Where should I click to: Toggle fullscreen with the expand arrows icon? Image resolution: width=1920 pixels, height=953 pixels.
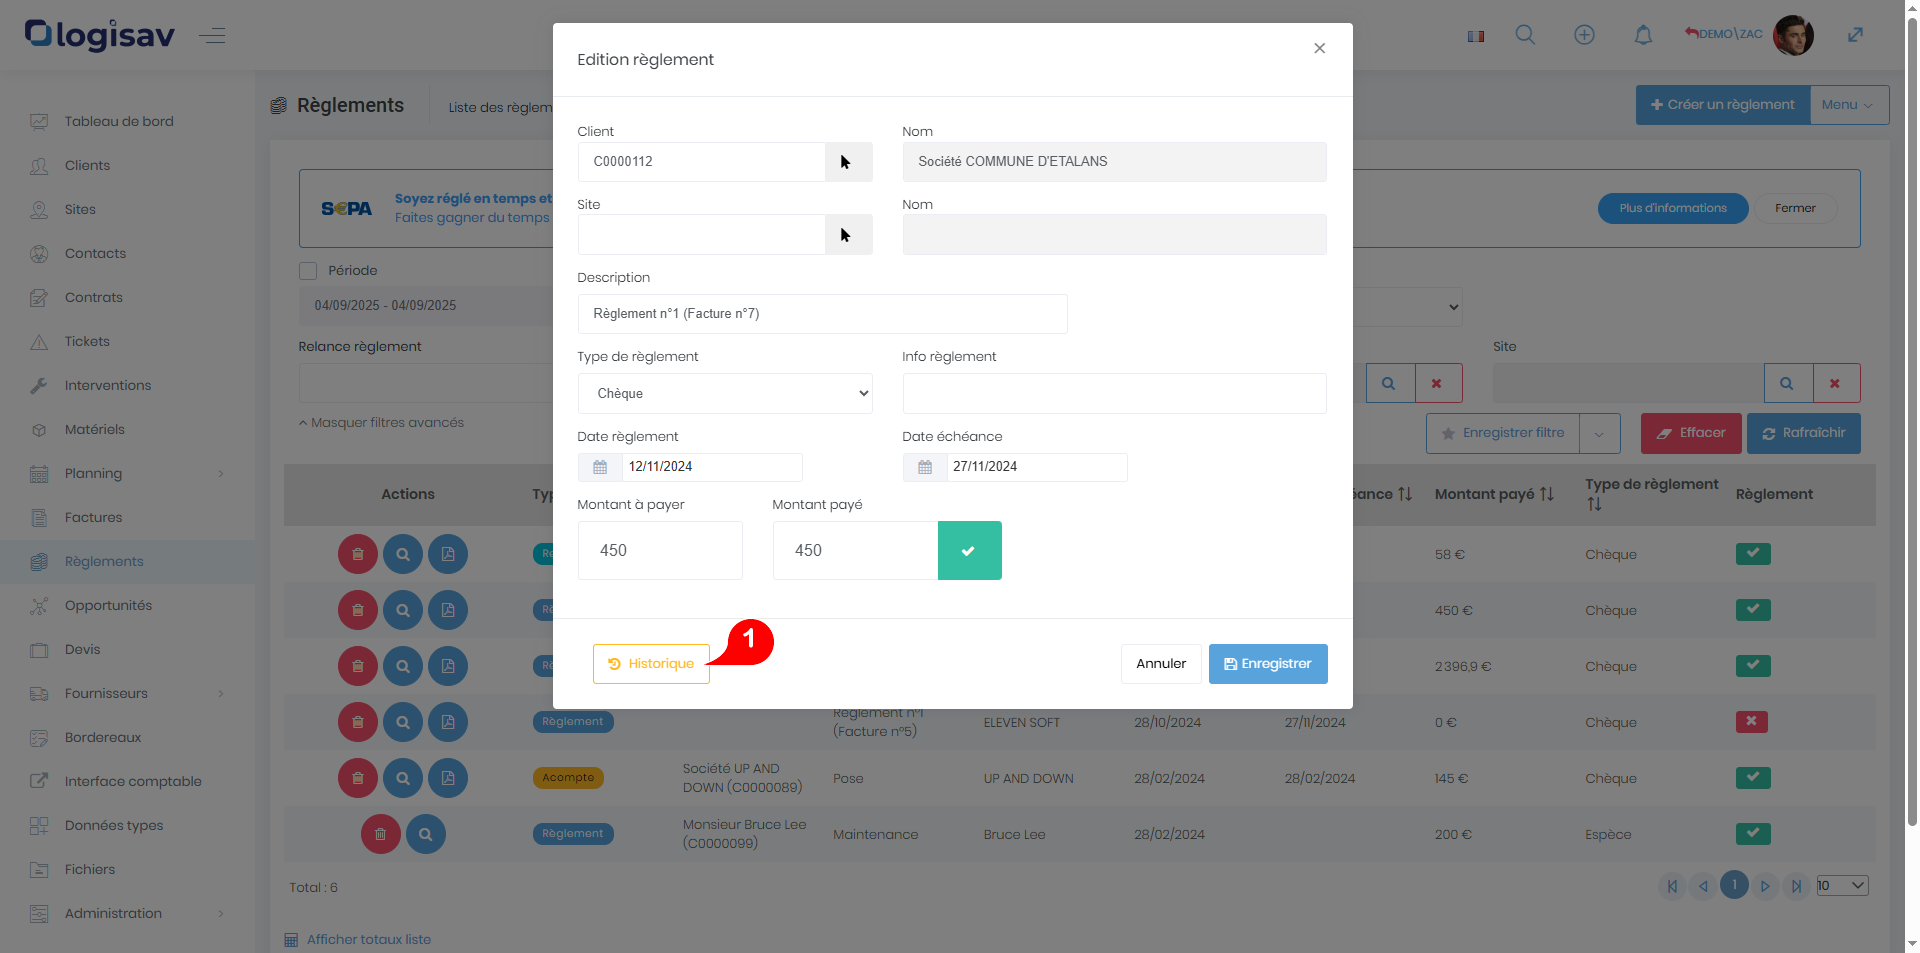(1855, 35)
